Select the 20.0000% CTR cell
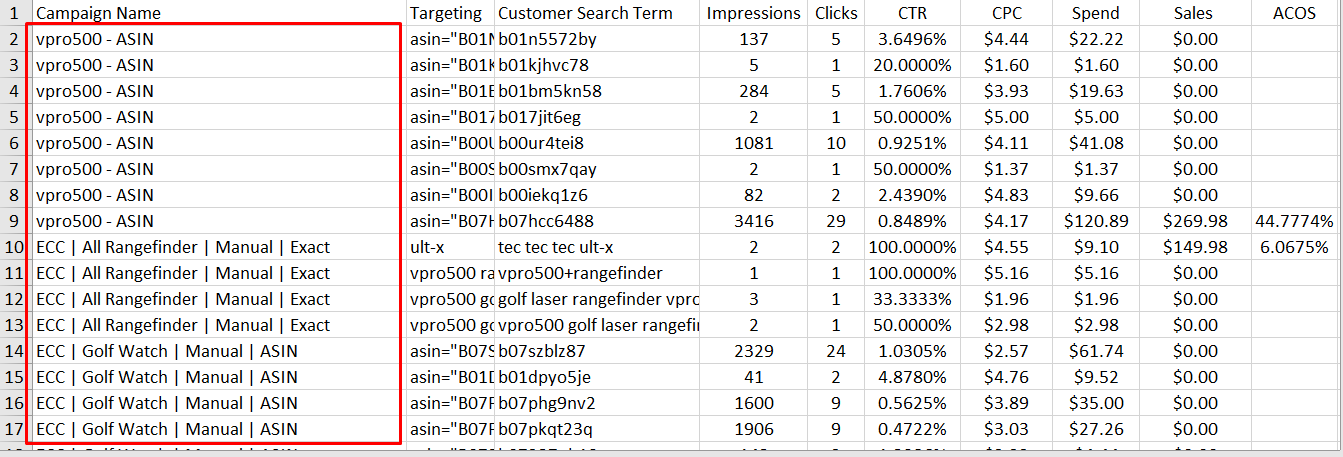 [x=914, y=65]
